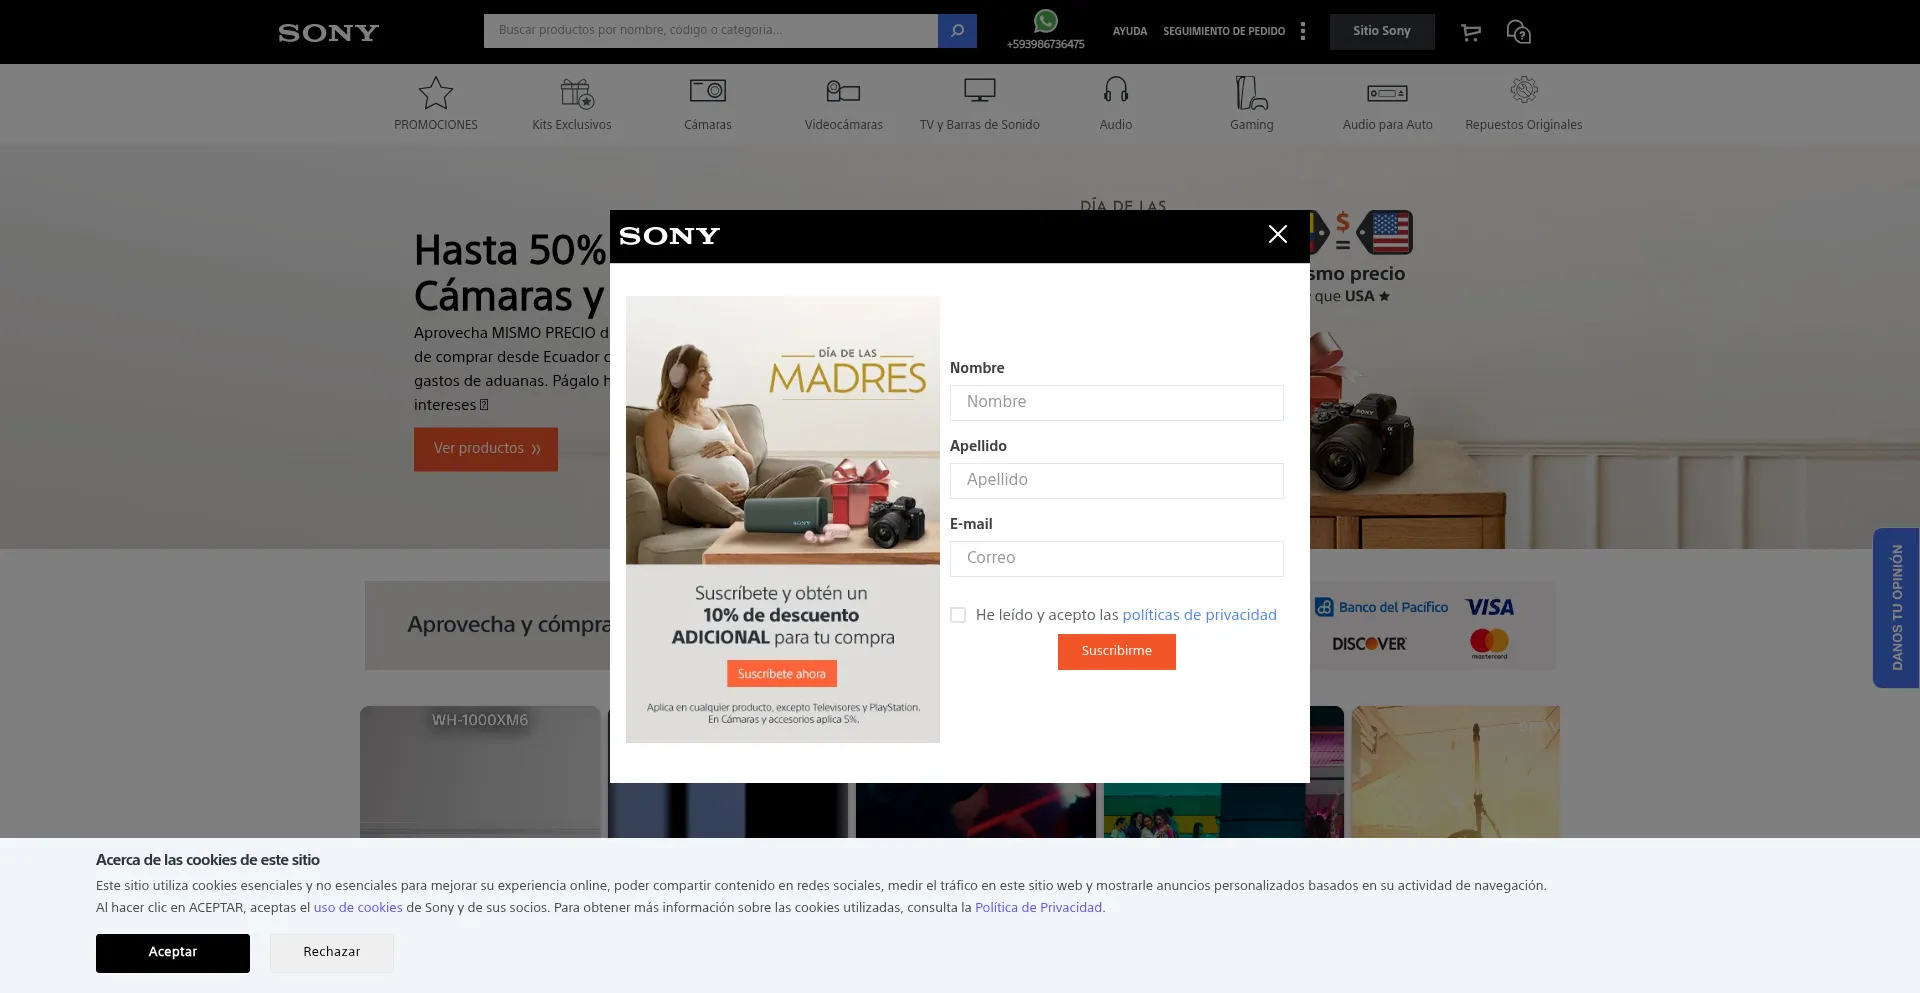The image size is (1920, 993).
Task: Open the three-dot more options menu
Action: 1302,31
